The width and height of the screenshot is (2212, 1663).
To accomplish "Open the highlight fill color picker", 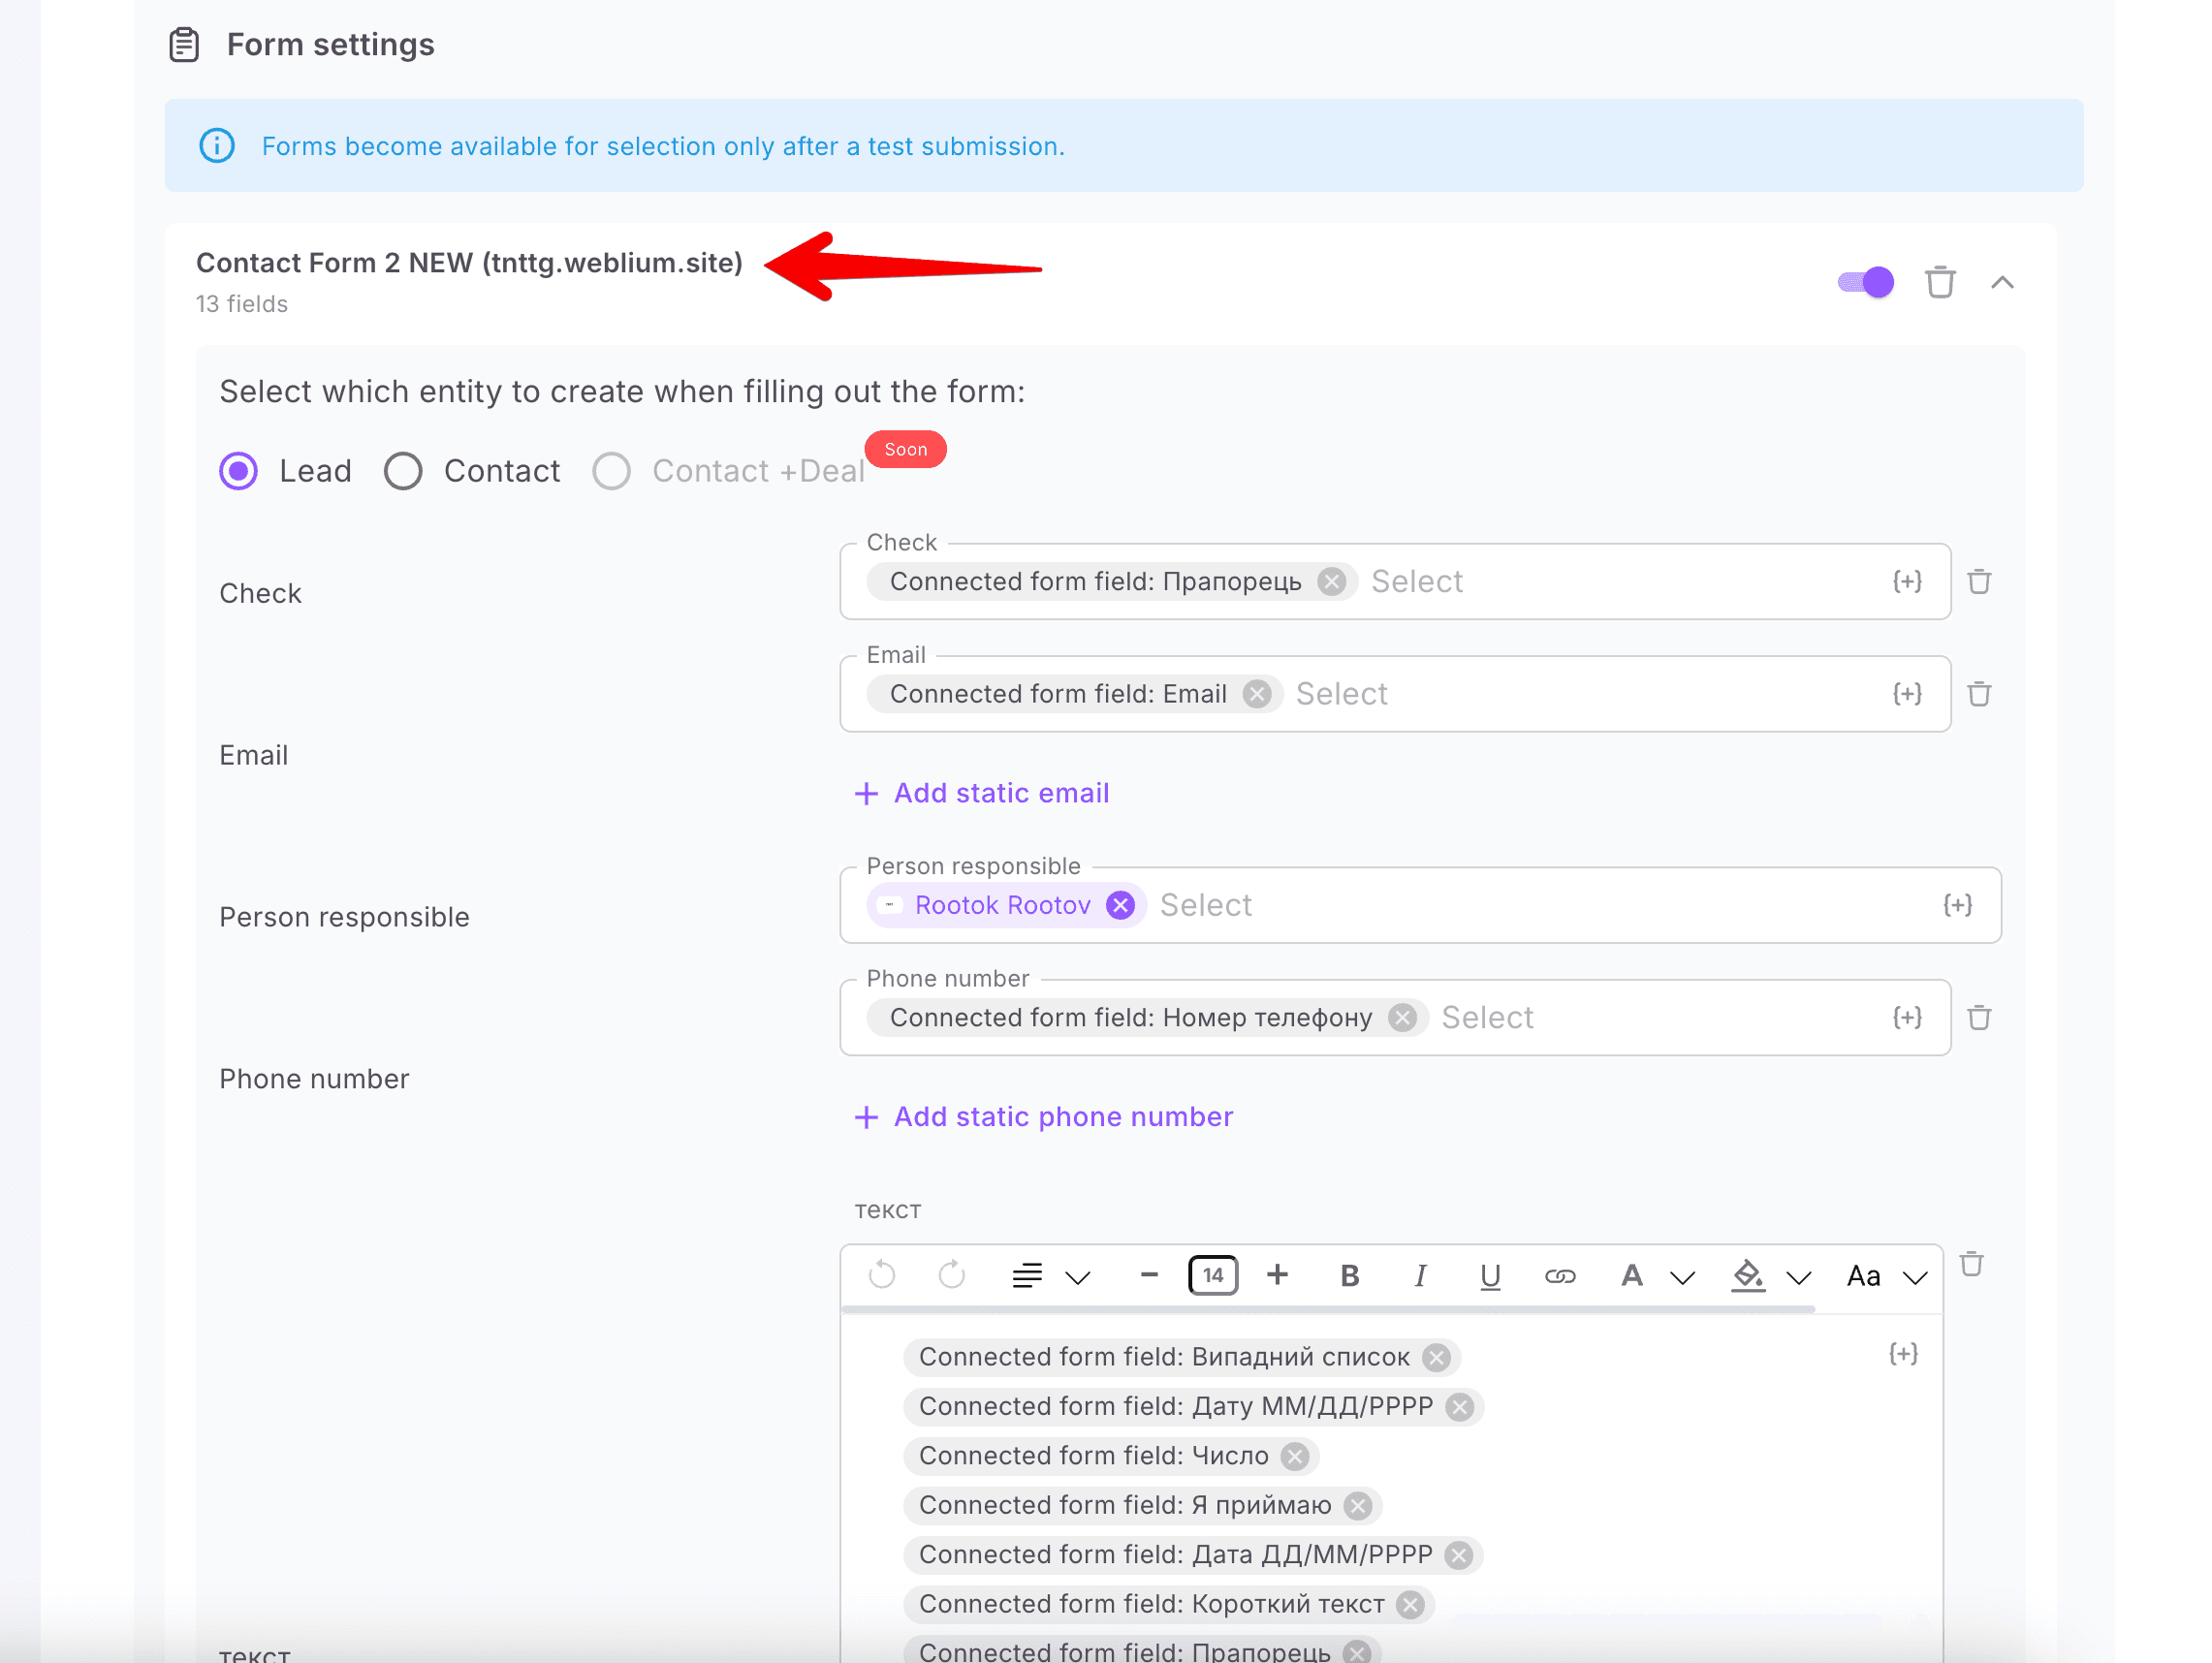I will pos(1748,1276).
